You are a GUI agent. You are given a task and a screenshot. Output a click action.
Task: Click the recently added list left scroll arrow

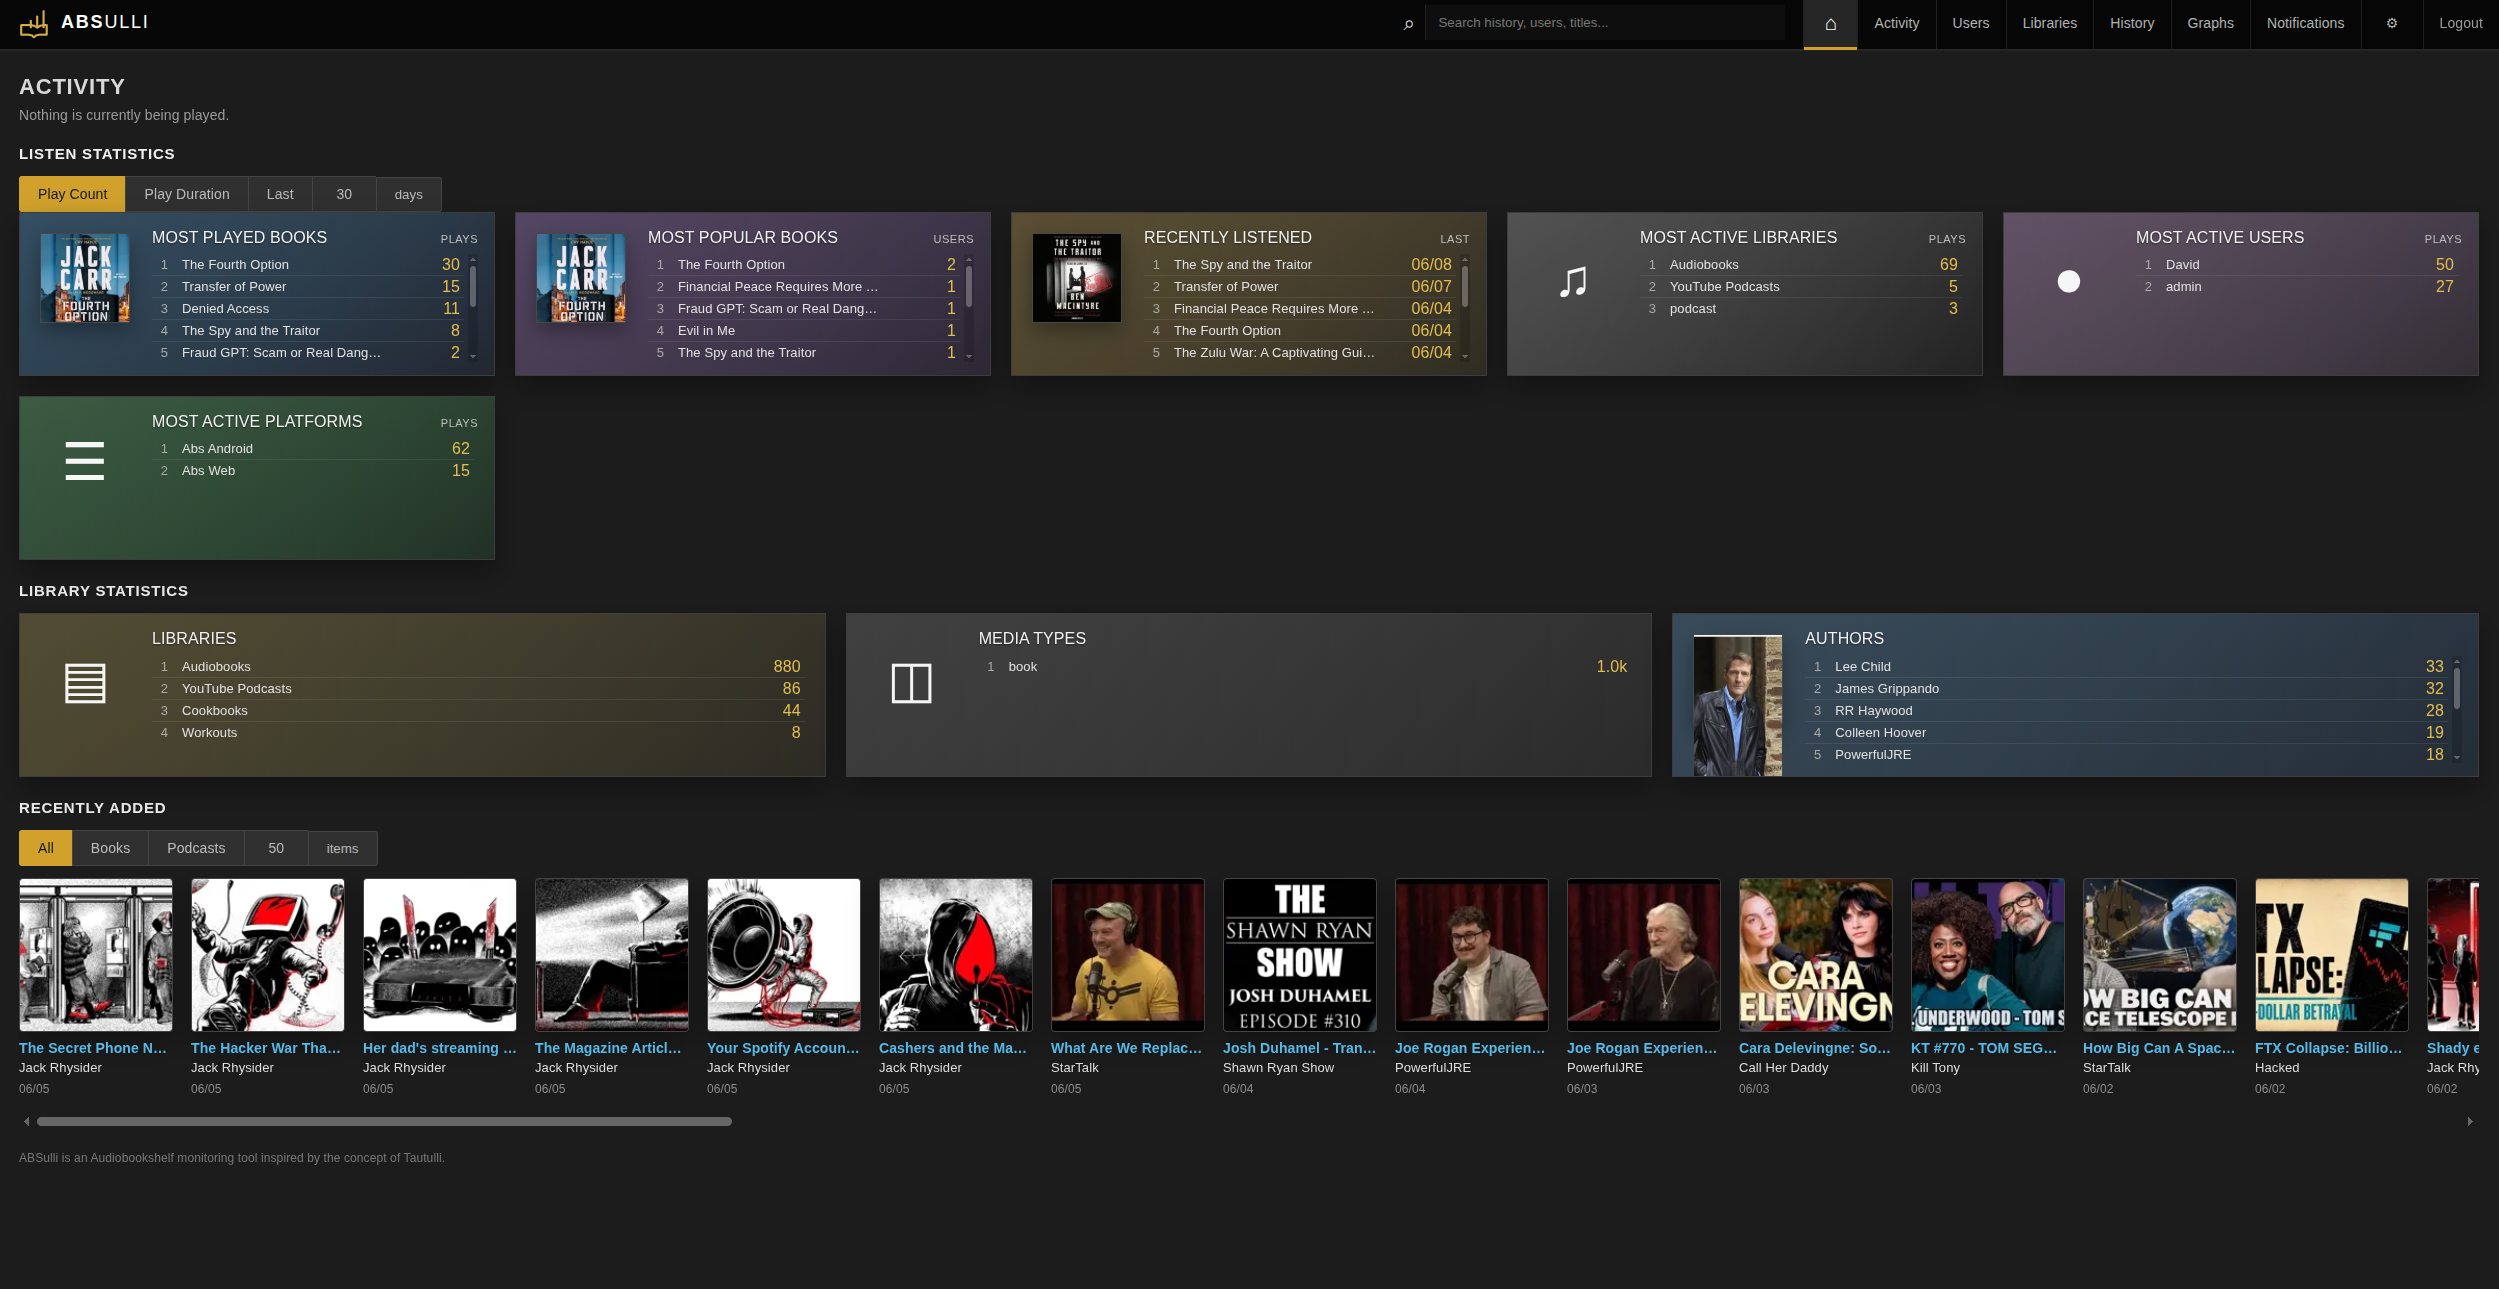coord(26,1122)
